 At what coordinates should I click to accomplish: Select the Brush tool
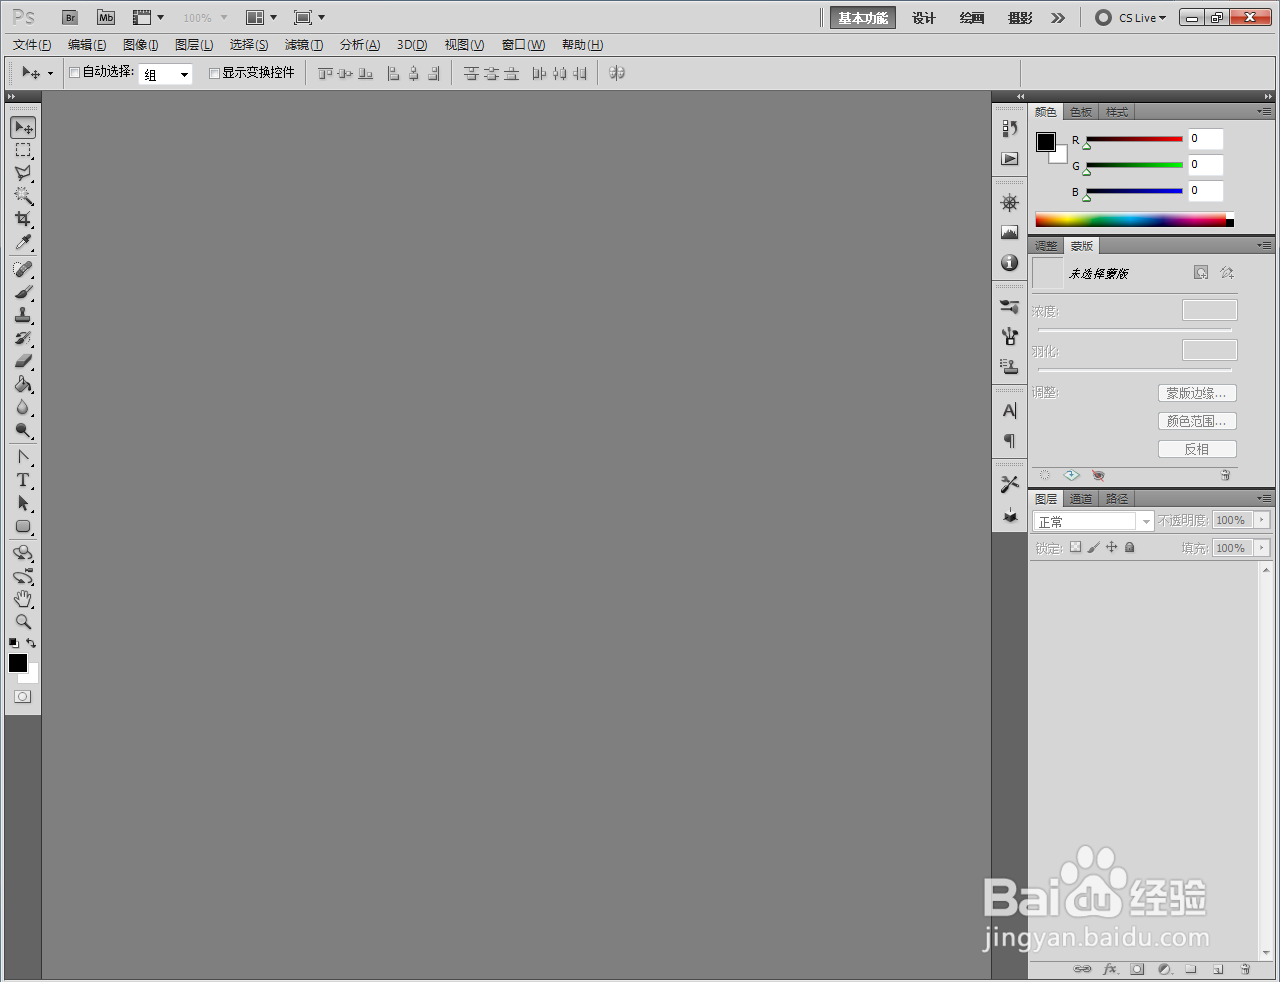pyautogui.click(x=22, y=292)
